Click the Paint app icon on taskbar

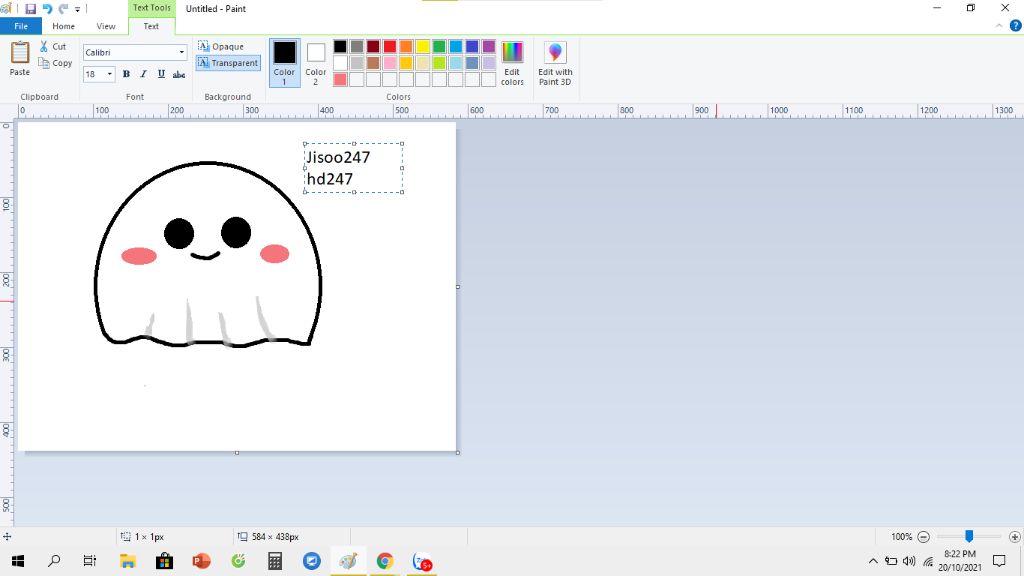coord(348,561)
